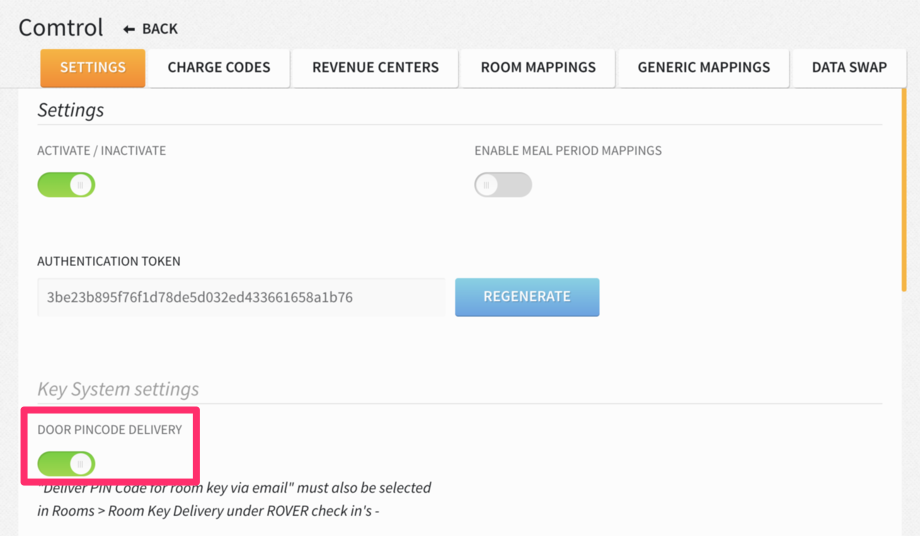Go back using the BACK arrow link
This screenshot has height=536, width=920.
click(150, 29)
